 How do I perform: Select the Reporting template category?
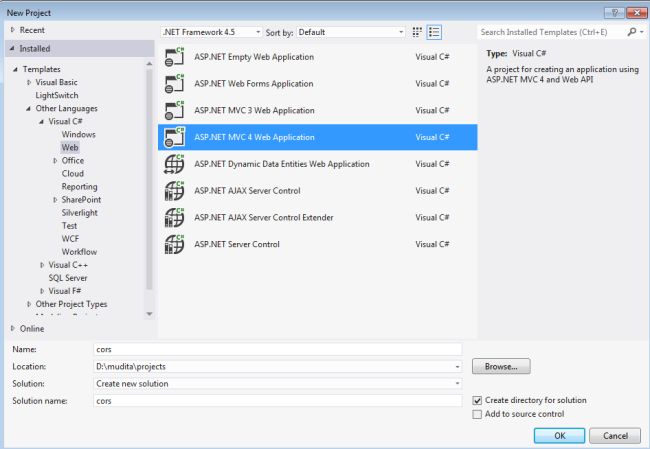(79, 187)
